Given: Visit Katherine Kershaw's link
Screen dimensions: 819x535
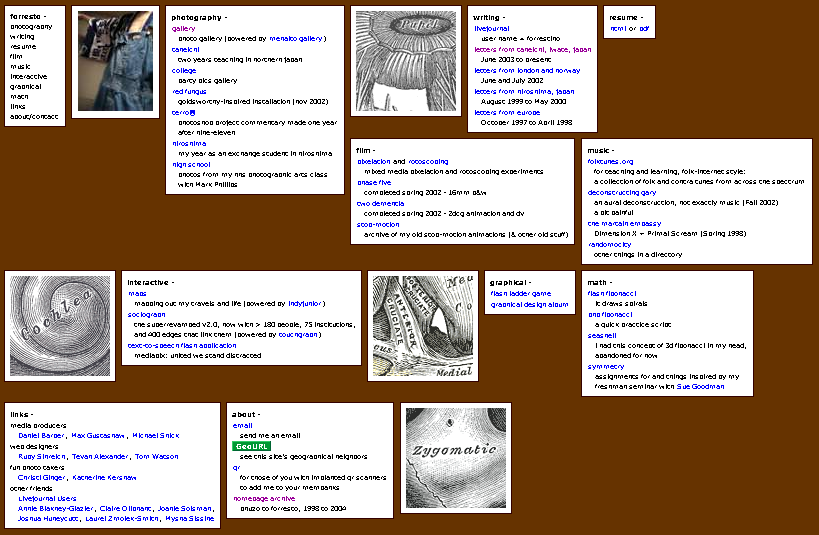Looking at the screenshot, I should [104, 478].
